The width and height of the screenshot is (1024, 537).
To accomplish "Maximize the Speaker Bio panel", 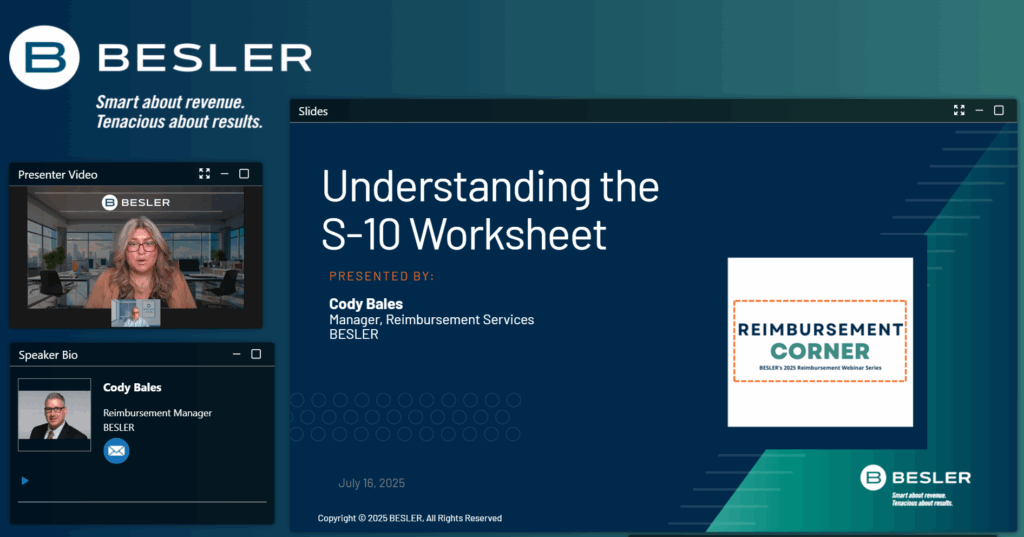I will tap(256, 354).
